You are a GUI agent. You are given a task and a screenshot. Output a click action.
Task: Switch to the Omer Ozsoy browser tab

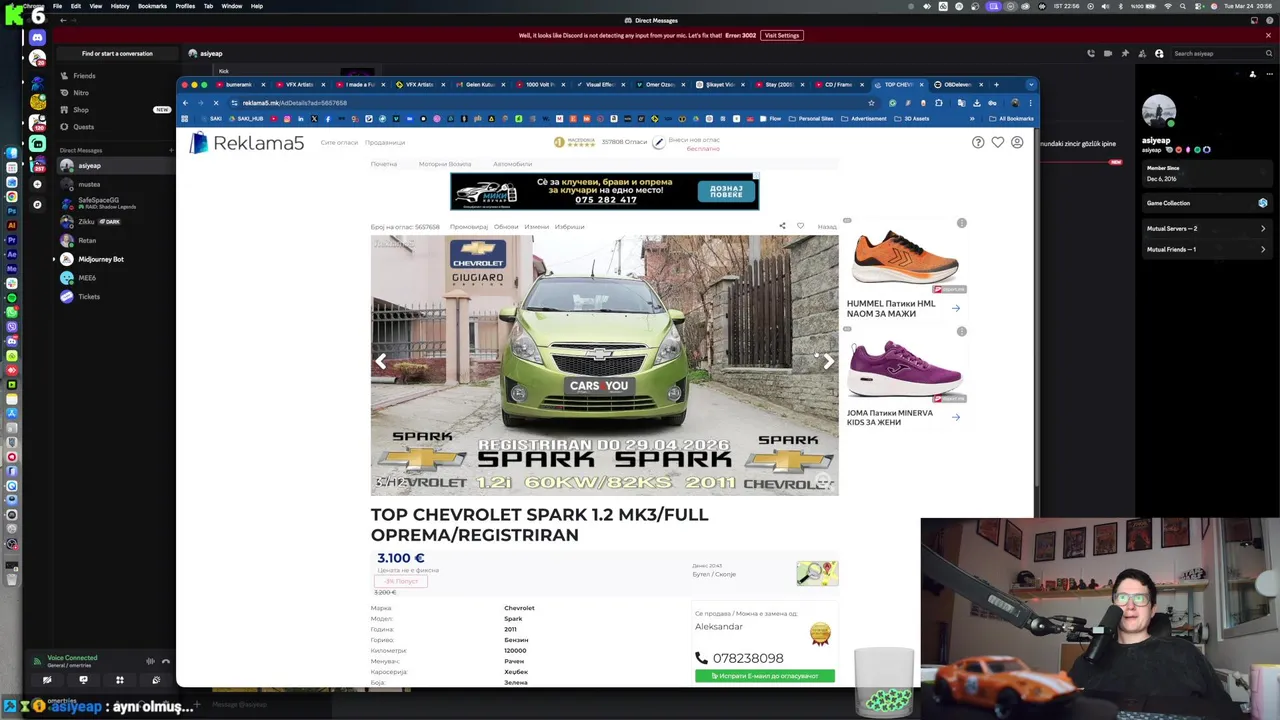click(660, 84)
